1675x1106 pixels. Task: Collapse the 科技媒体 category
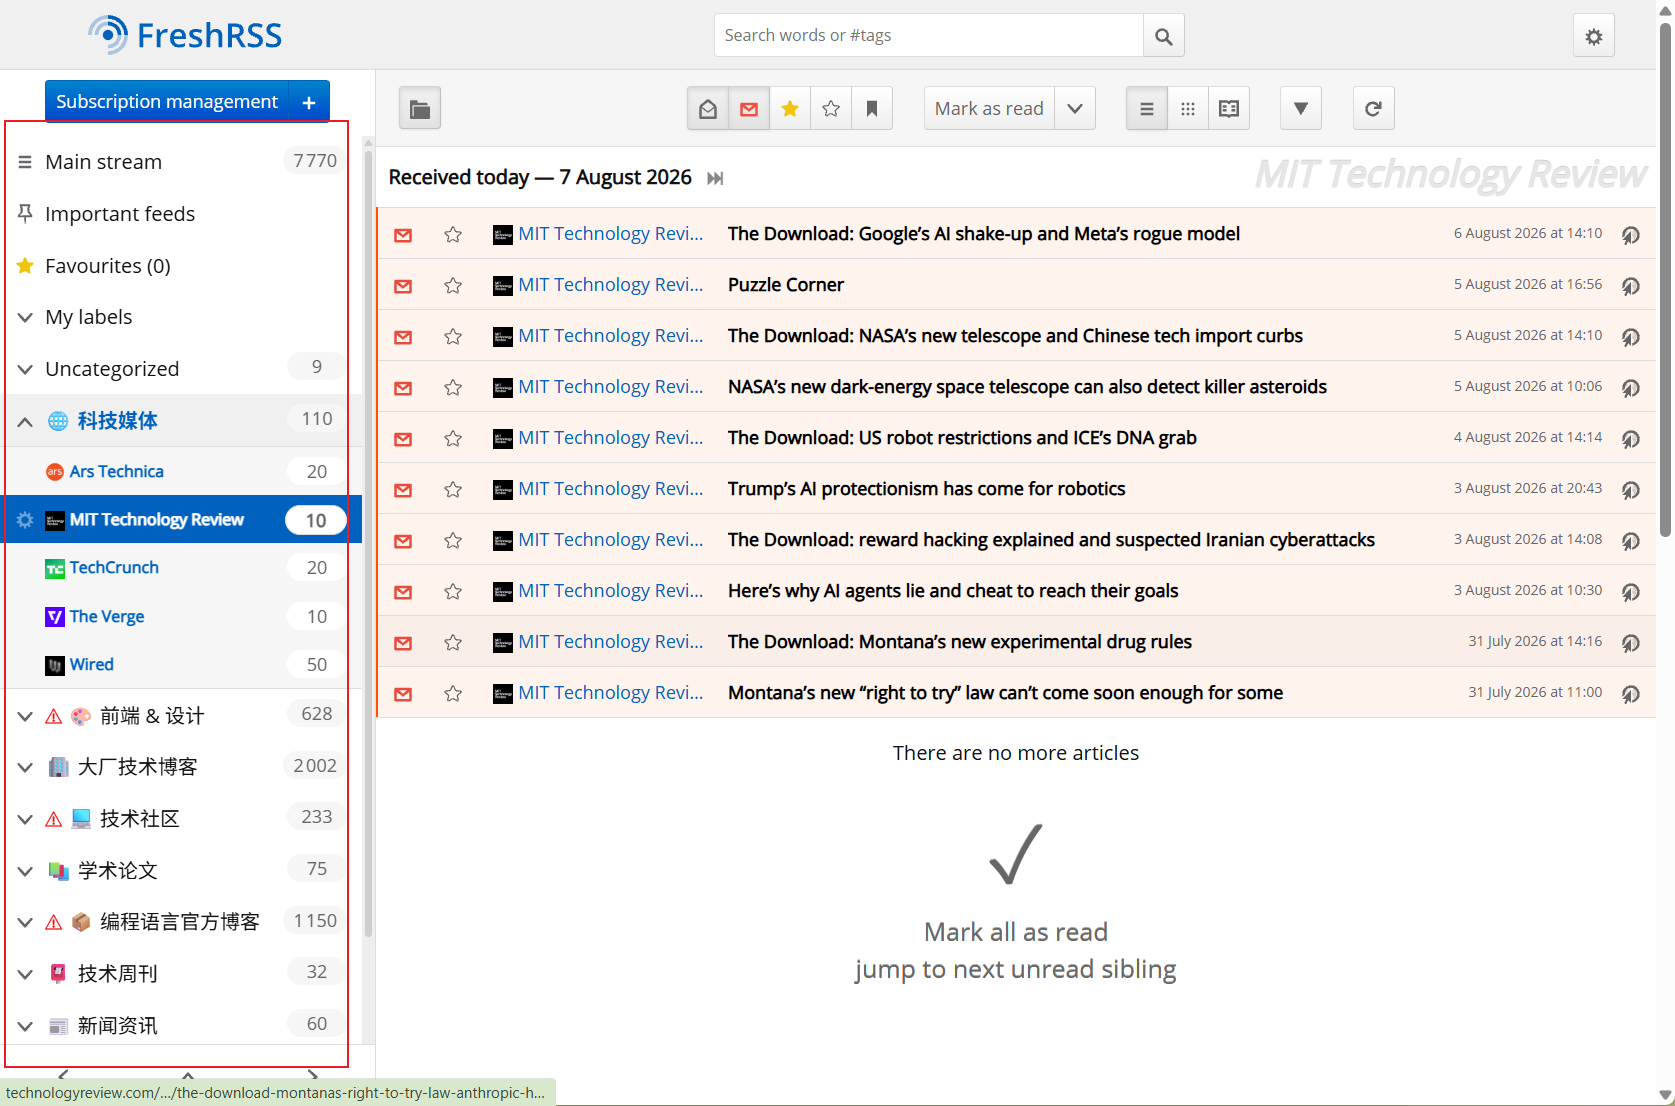[25, 421]
